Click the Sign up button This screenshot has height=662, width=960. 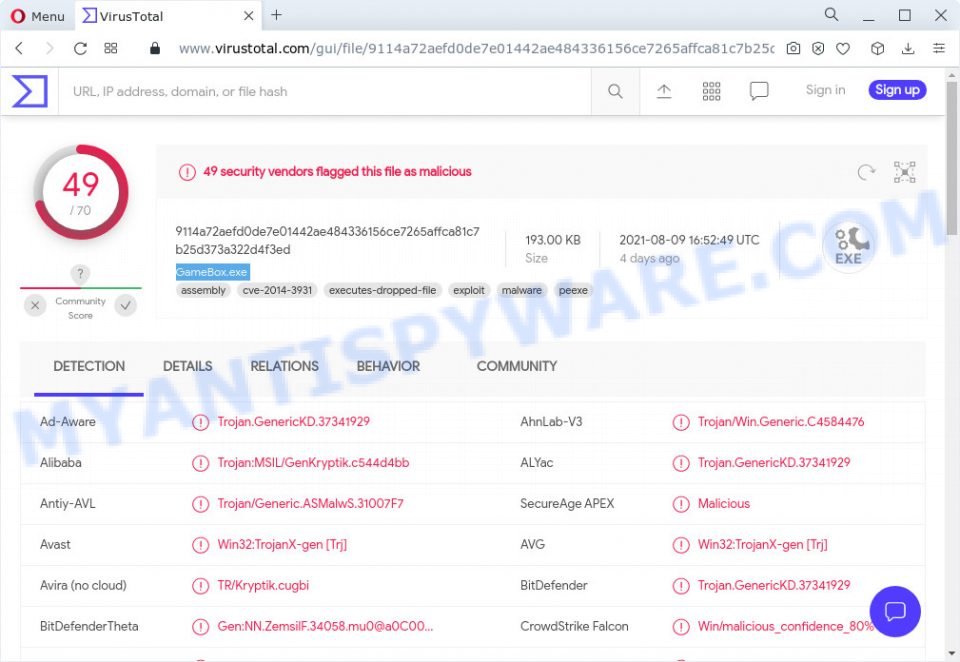click(x=897, y=90)
